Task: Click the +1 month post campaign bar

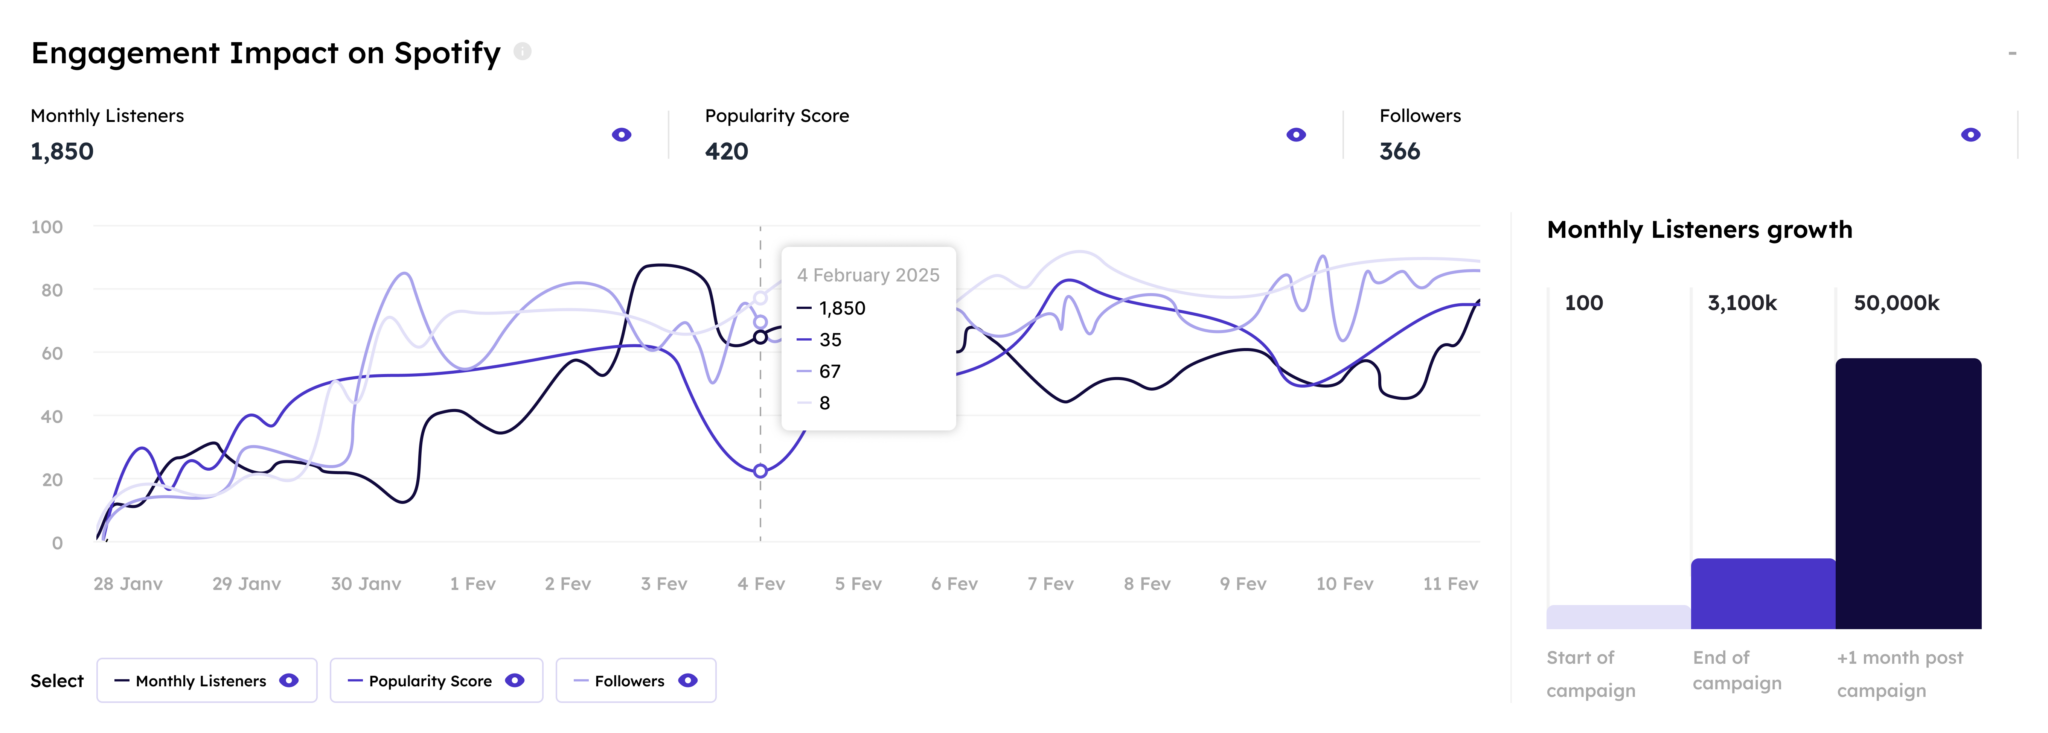Action: (x=1908, y=493)
